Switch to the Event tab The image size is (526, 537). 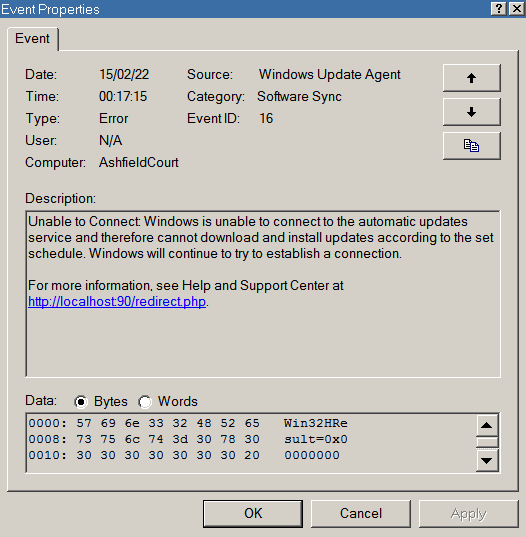click(x=33, y=39)
